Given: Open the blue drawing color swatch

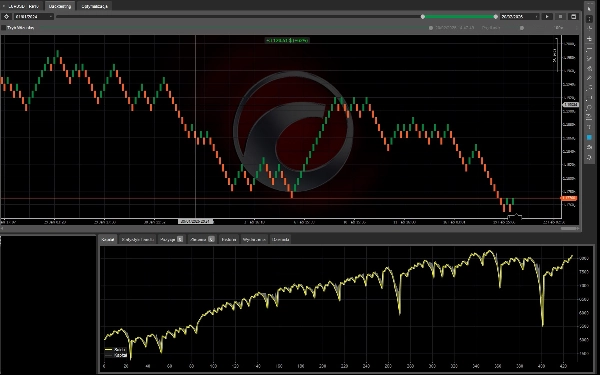Looking at the screenshot, I should click(x=589, y=137).
